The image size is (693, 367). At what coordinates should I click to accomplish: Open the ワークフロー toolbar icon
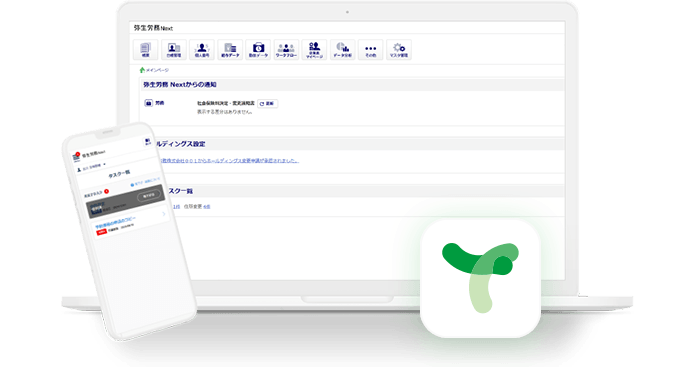point(286,50)
